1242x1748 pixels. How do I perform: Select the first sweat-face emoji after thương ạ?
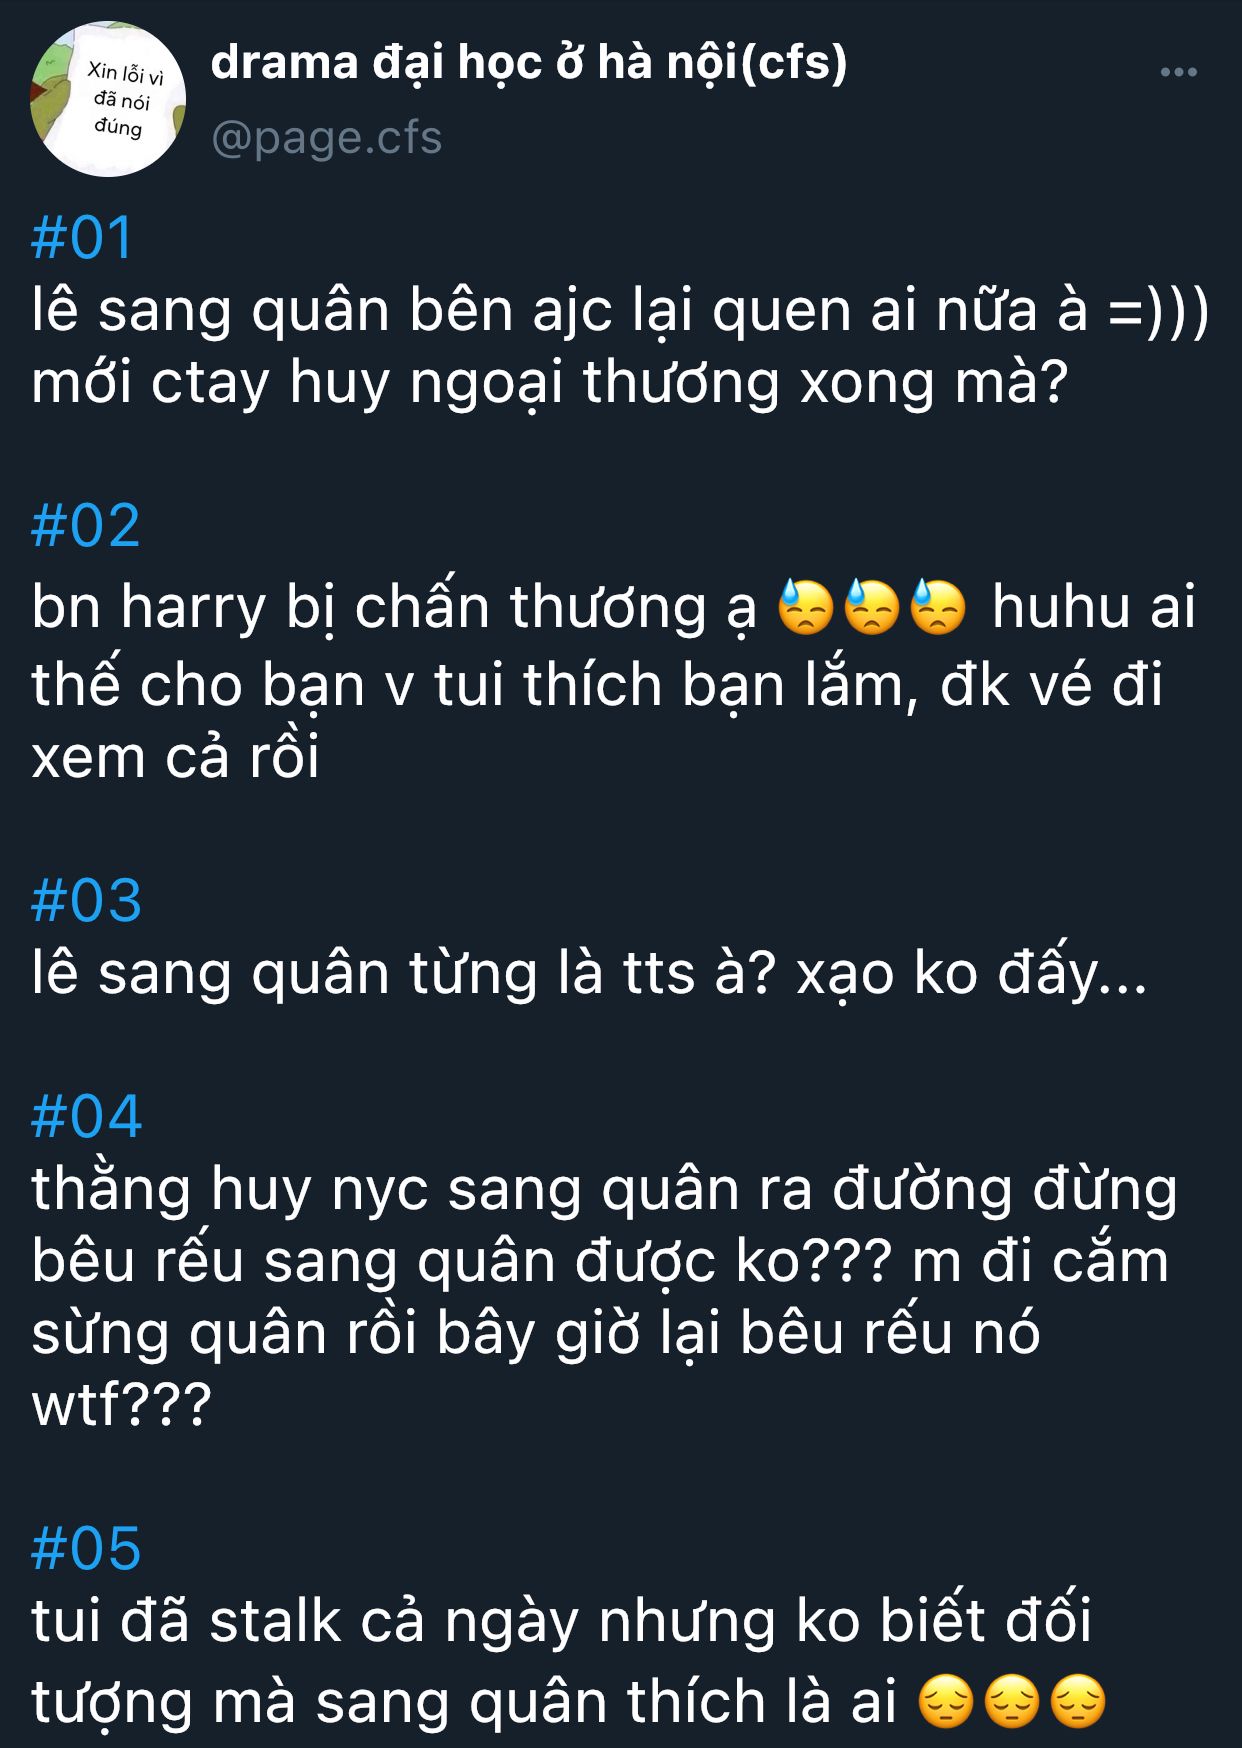805,607
